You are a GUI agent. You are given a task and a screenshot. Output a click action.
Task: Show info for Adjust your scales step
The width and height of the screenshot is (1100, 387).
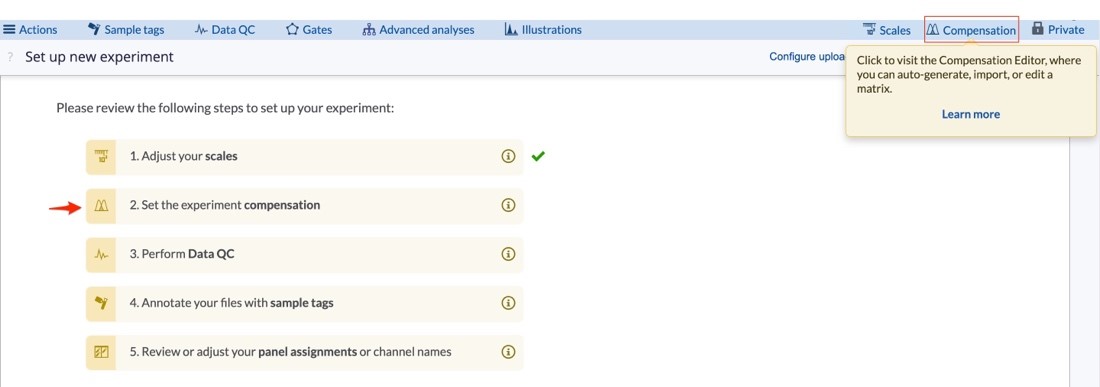pos(509,156)
